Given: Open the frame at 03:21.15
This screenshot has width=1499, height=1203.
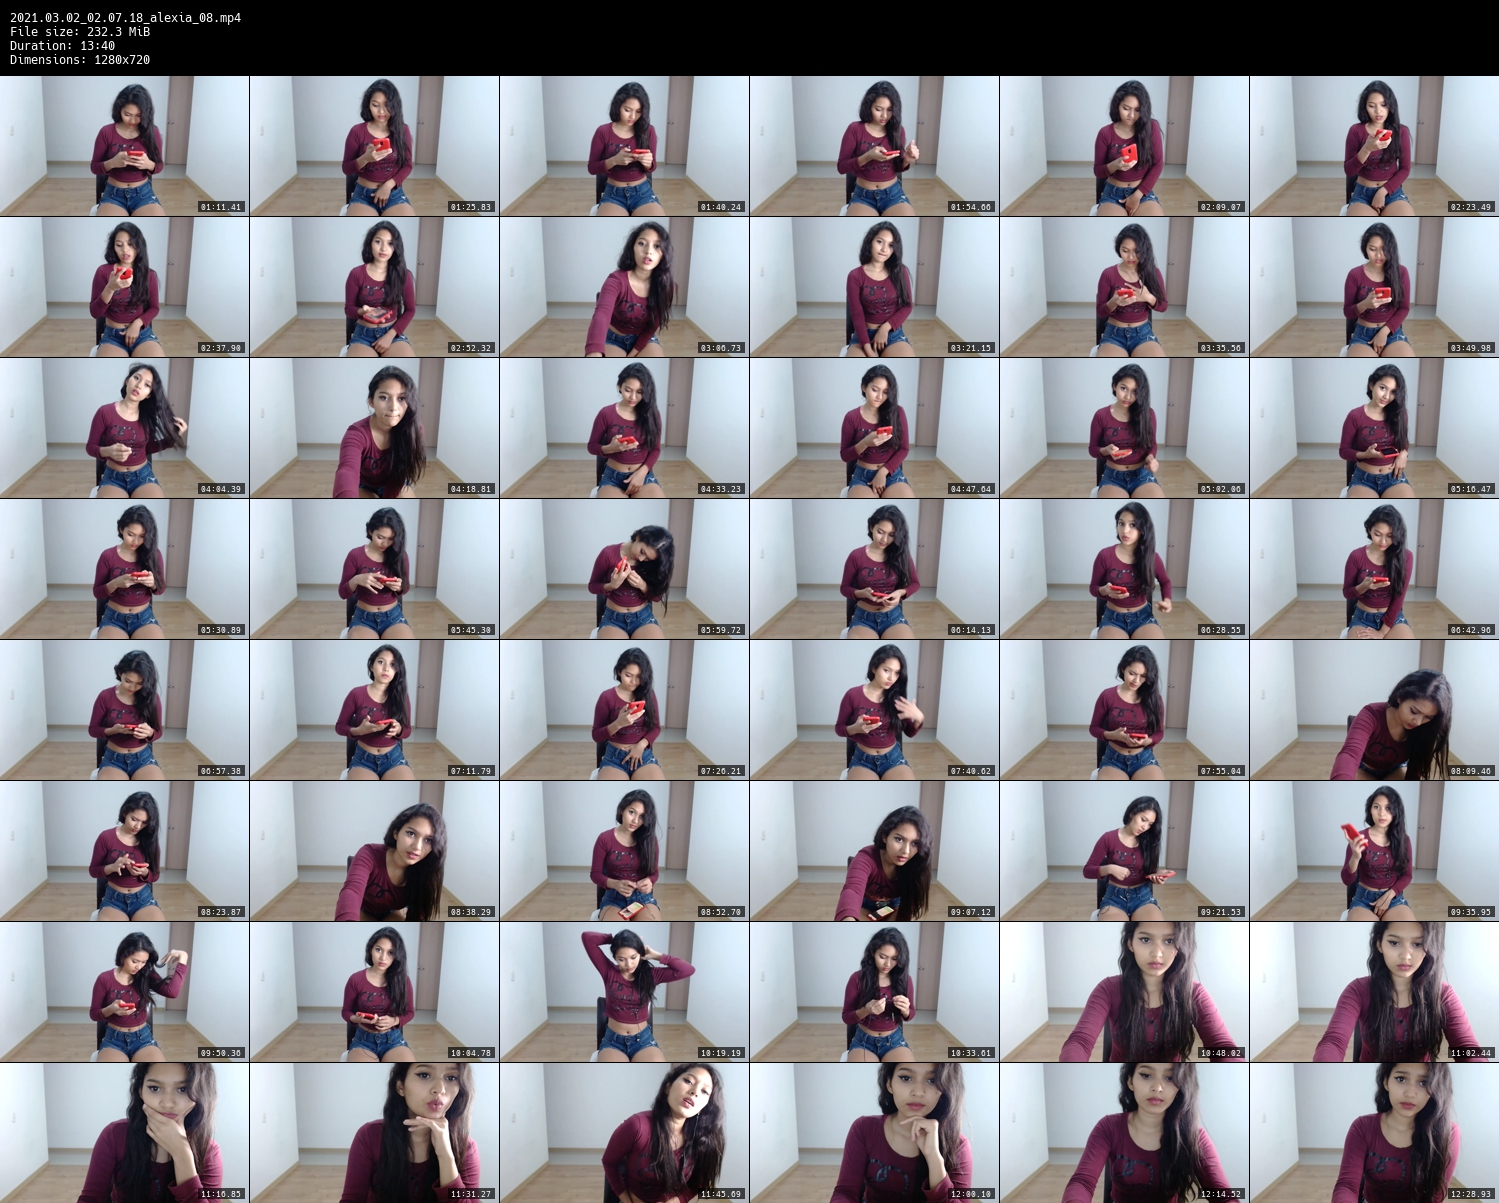Looking at the screenshot, I should [874, 287].
